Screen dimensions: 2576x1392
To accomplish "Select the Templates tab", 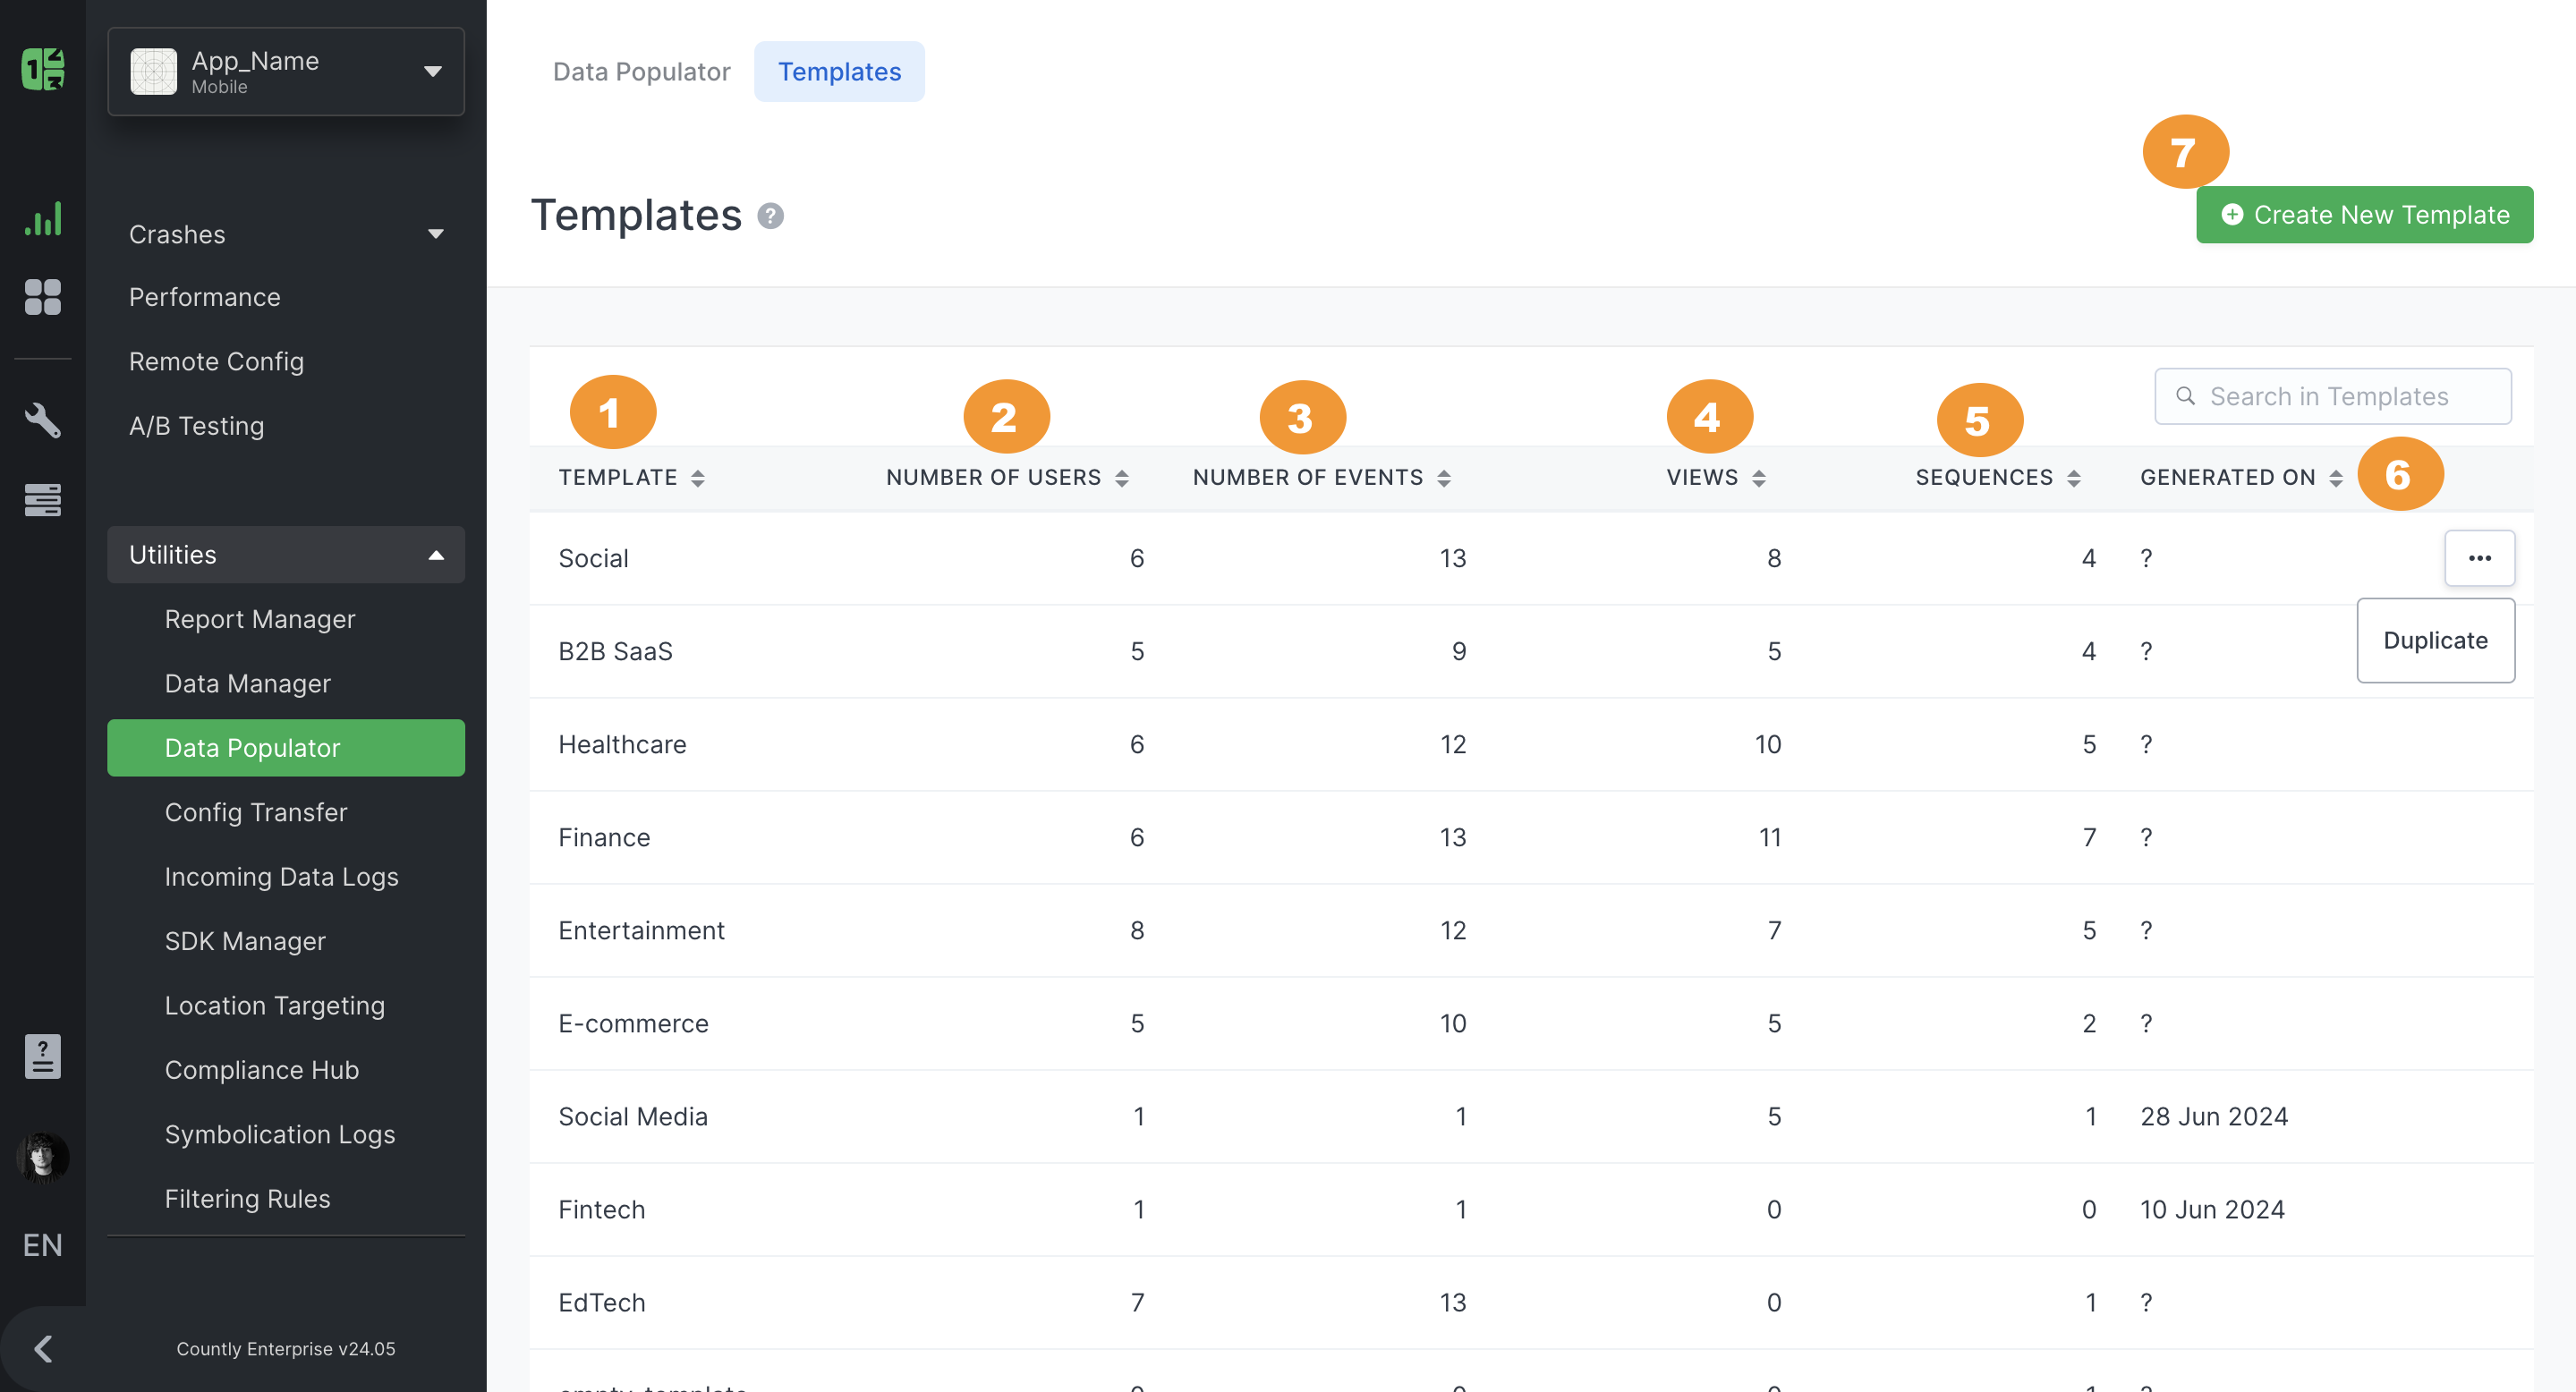I will click(x=839, y=71).
